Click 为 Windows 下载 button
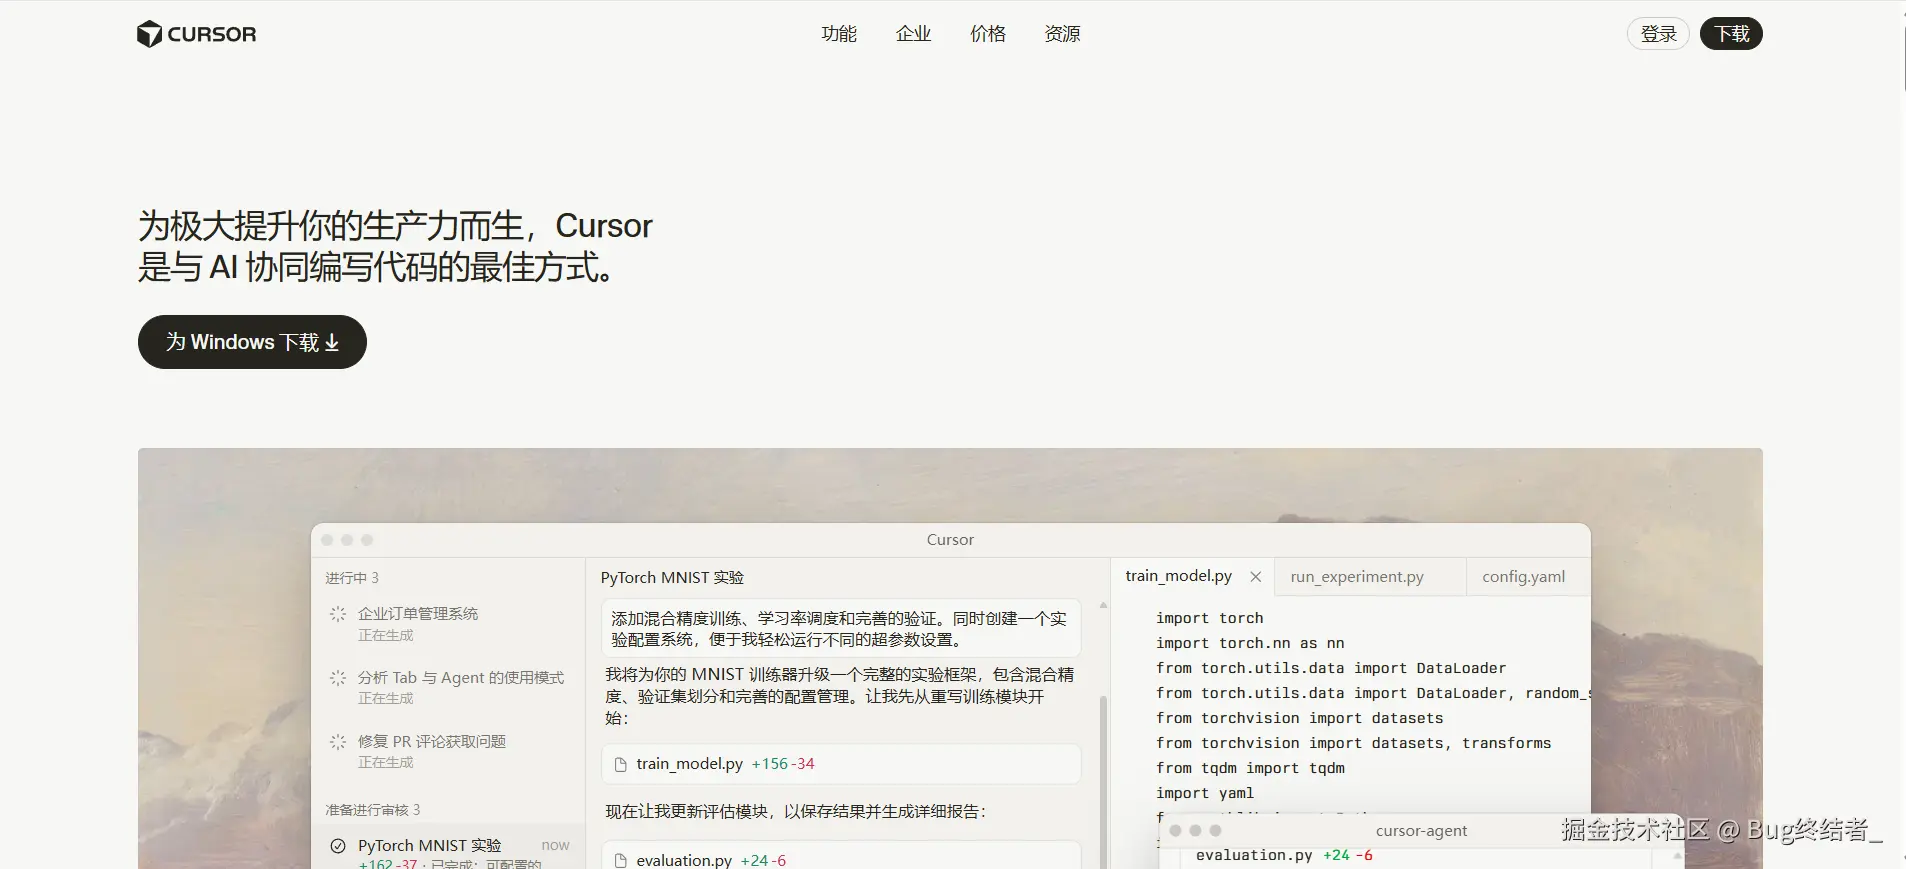This screenshot has height=869, width=1906. [x=252, y=342]
